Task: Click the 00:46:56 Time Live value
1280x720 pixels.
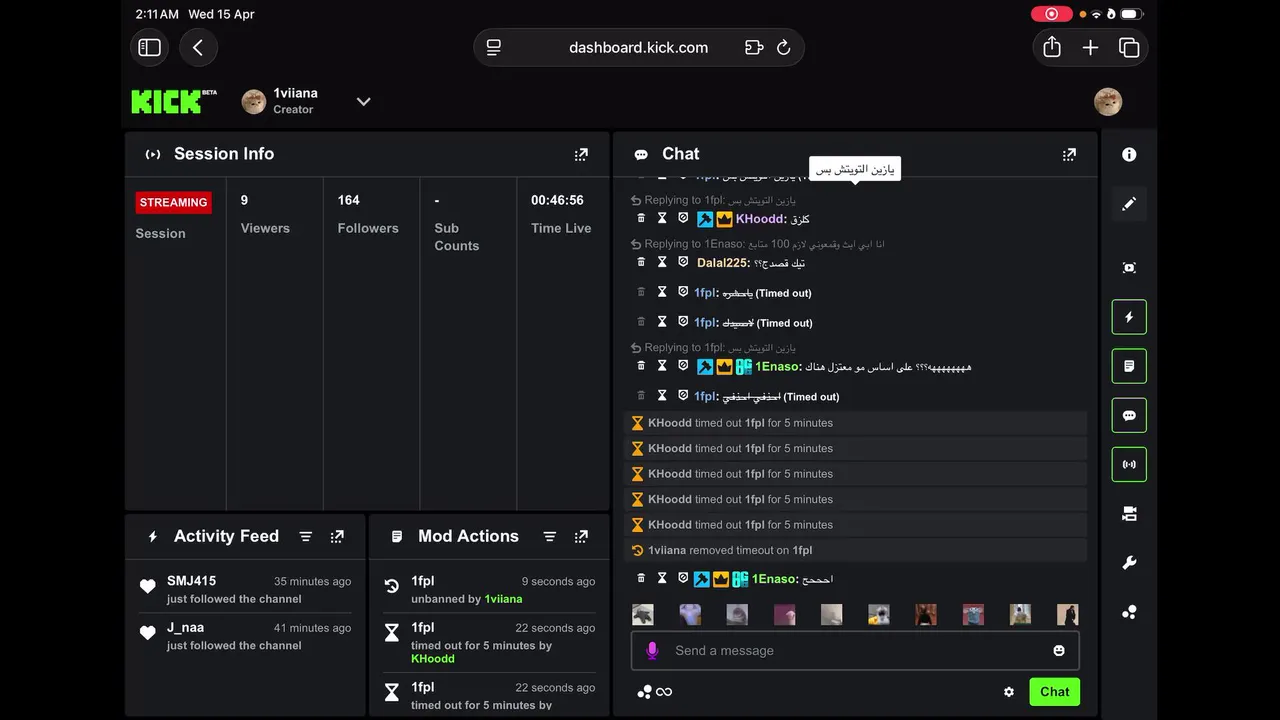Action: (557, 200)
